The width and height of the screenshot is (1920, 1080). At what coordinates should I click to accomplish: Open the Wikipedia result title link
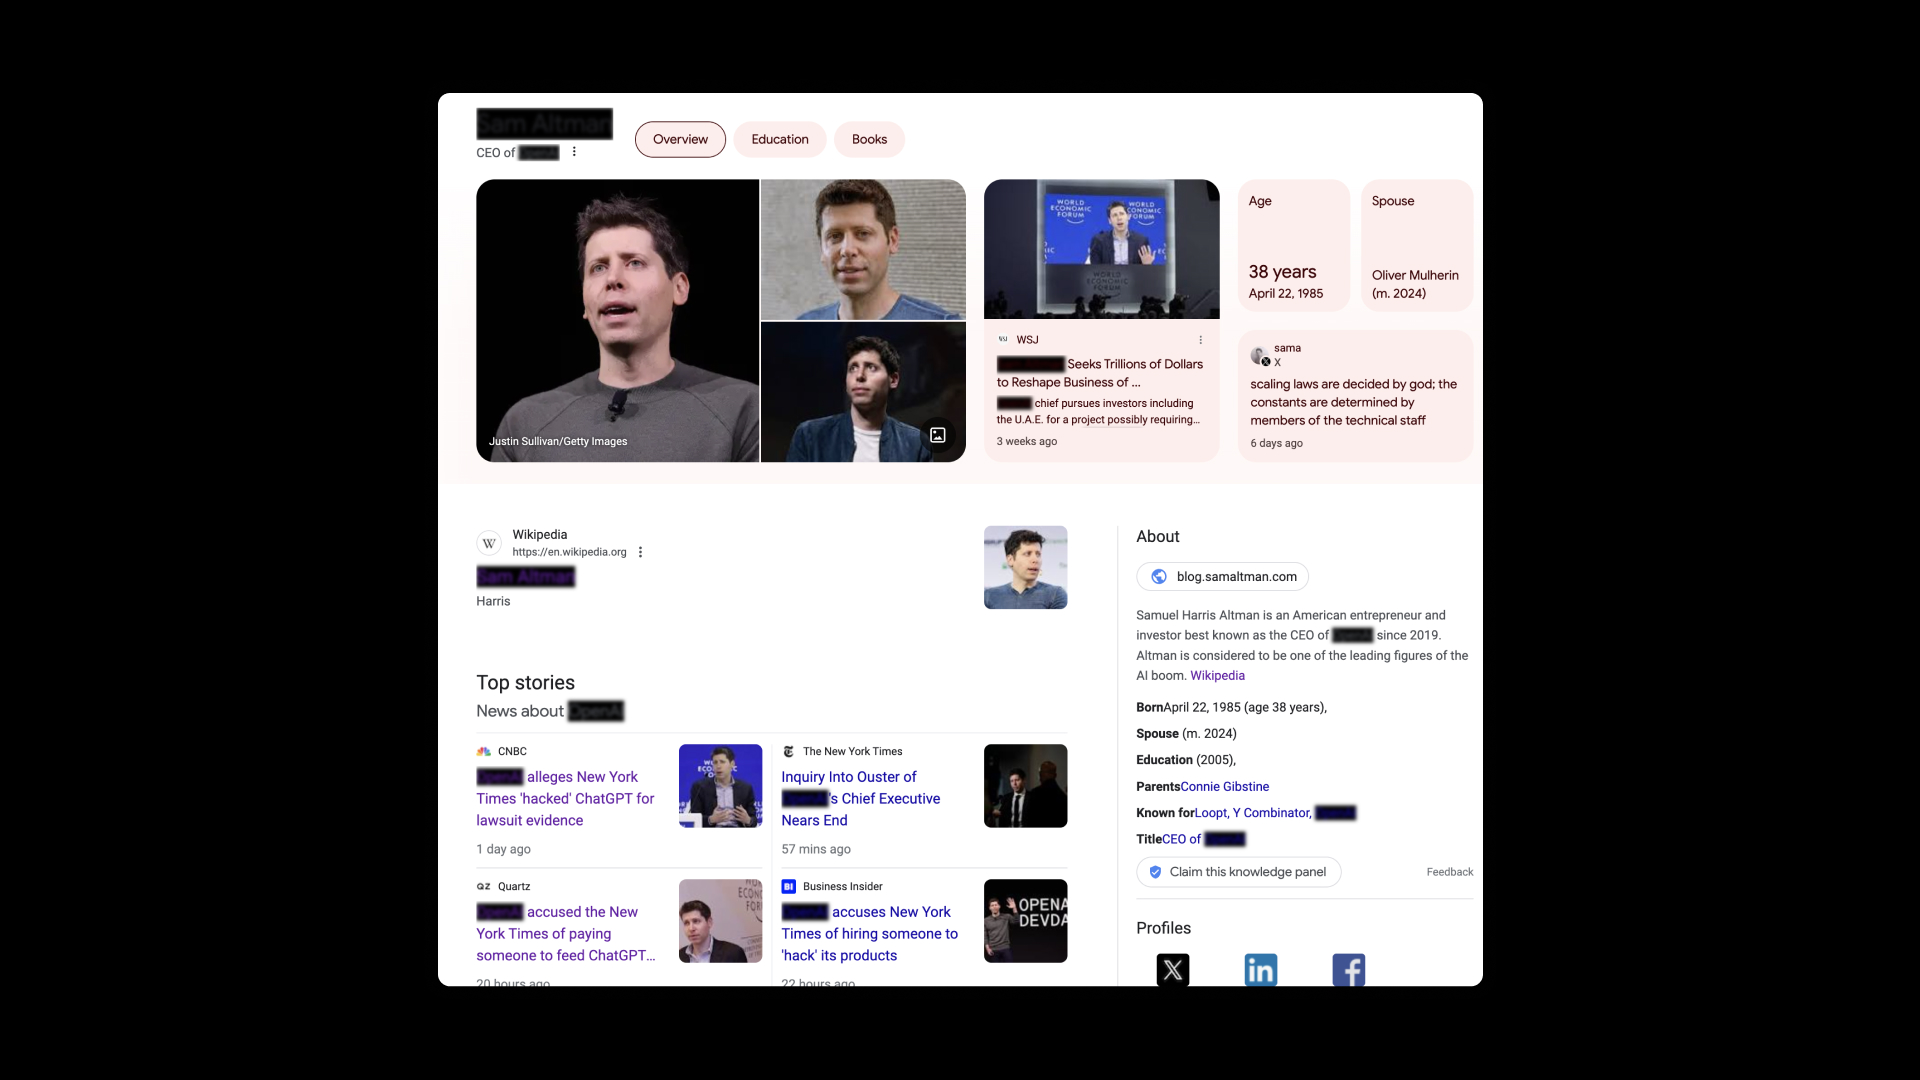pyautogui.click(x=526, y=577)
